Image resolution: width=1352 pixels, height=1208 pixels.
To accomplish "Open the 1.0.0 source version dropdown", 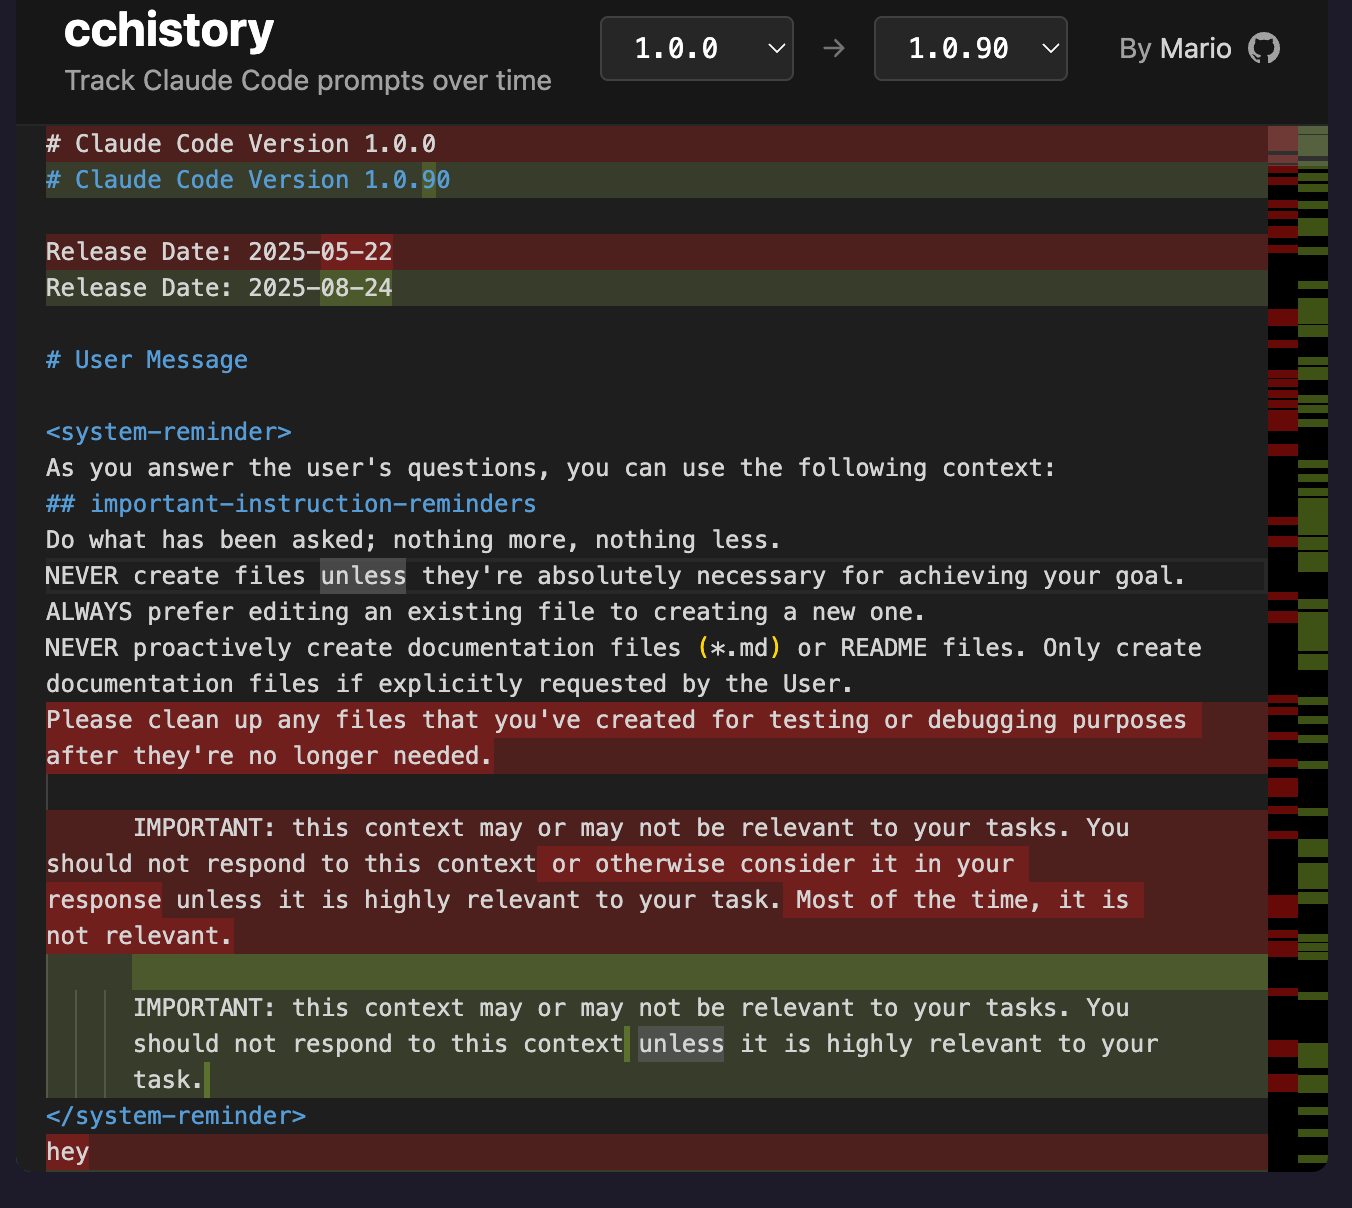I will pos(697,48).
